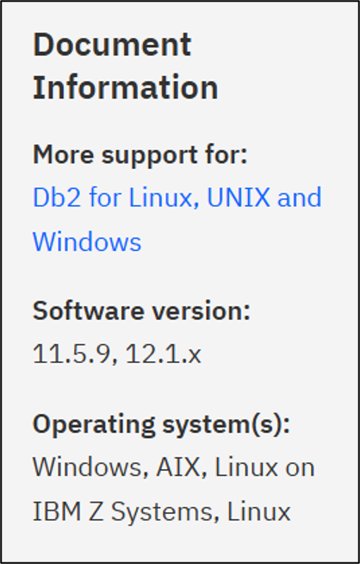Click the blue Windows link text
Screen dimensions: 360x564
87,242
